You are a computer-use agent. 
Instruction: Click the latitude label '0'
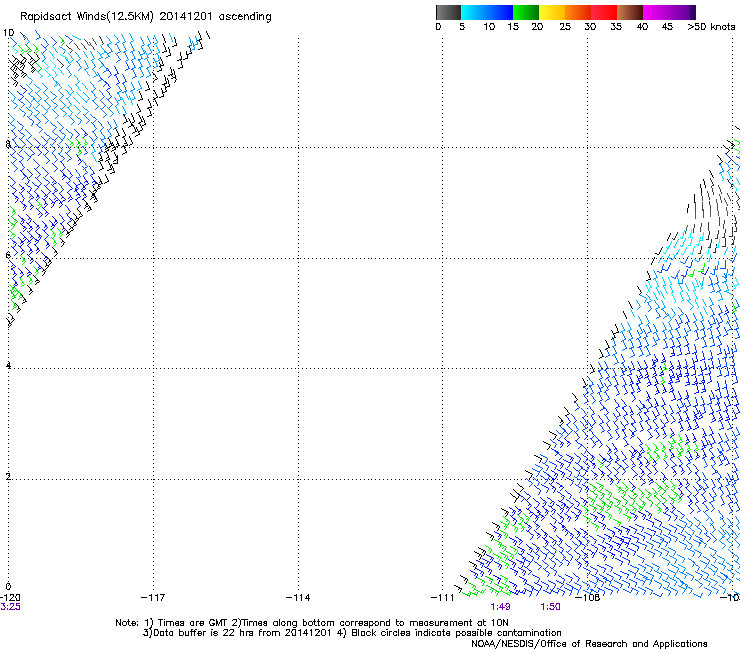click(8, 587)
